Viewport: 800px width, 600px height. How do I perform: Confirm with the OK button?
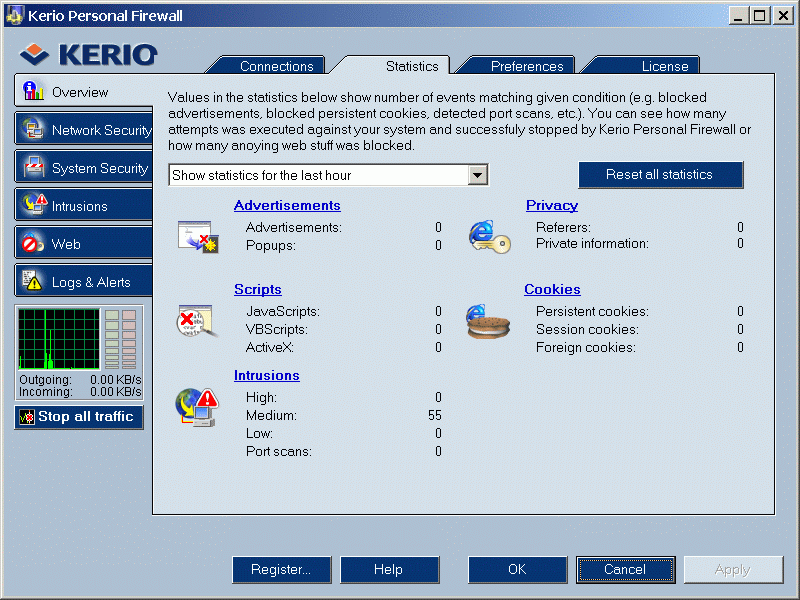(x=517, y=569)
